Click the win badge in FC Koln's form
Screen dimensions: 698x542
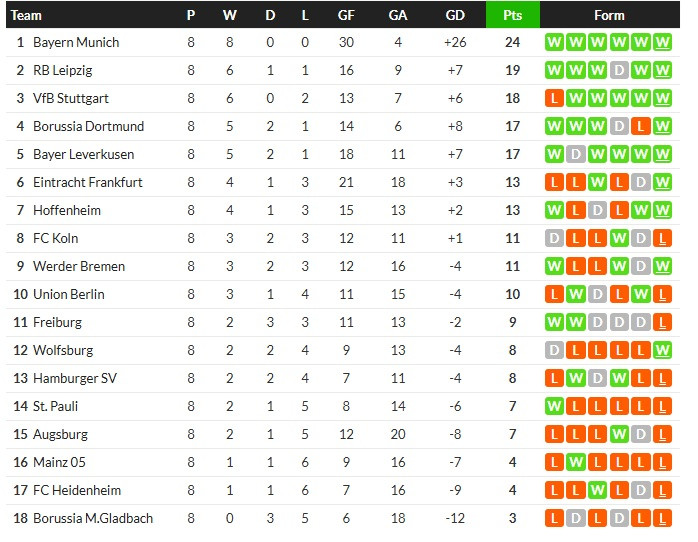click(620, 239)
